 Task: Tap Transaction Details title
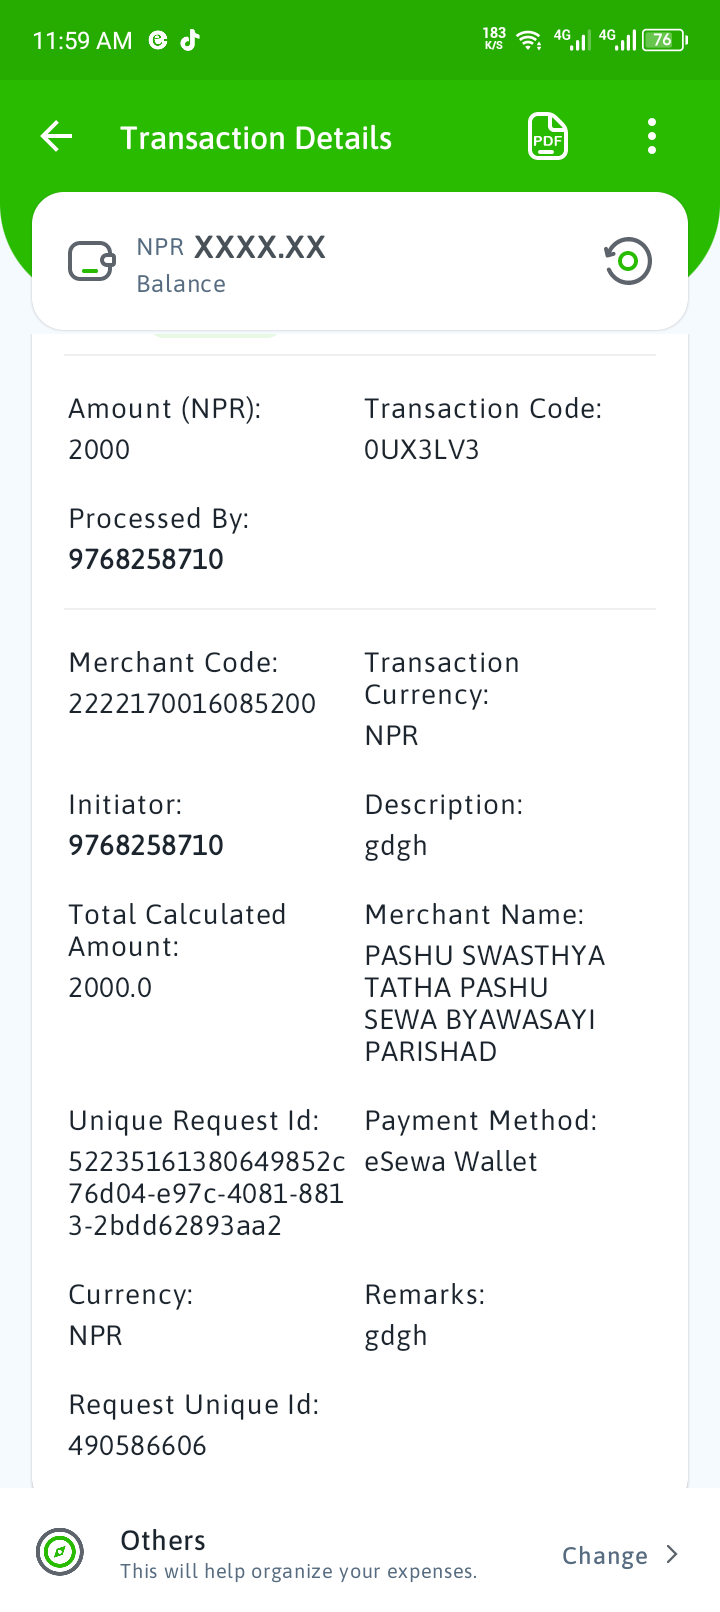256,138
